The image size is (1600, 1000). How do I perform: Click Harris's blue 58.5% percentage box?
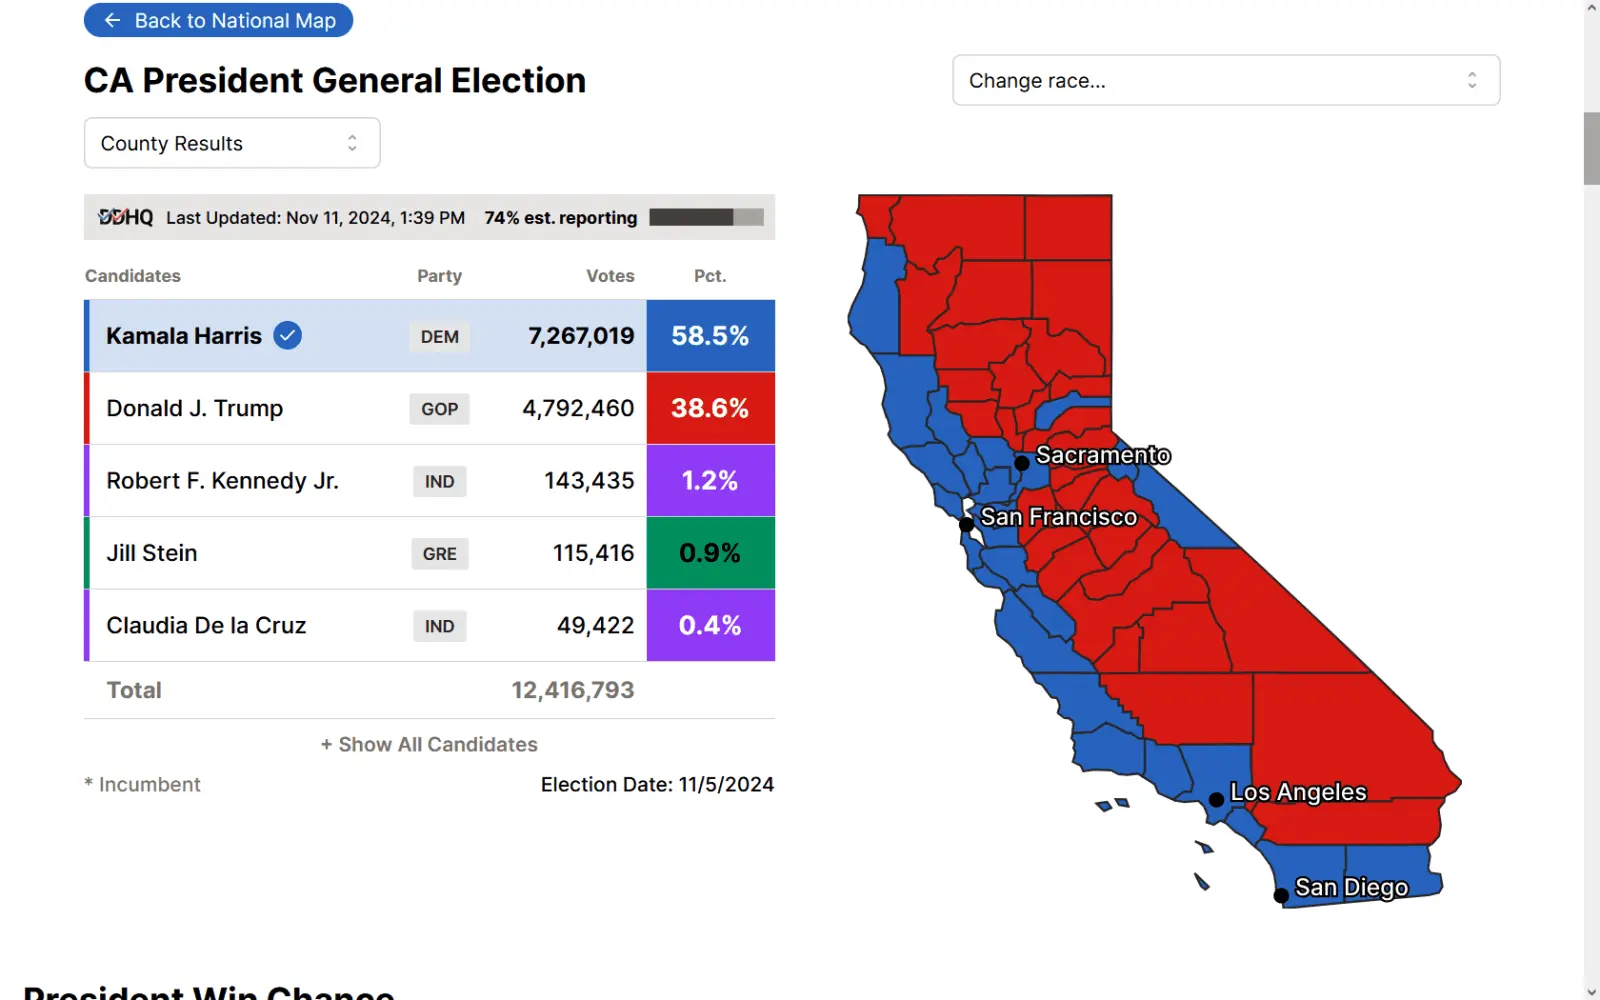click(x=710, y=336)
